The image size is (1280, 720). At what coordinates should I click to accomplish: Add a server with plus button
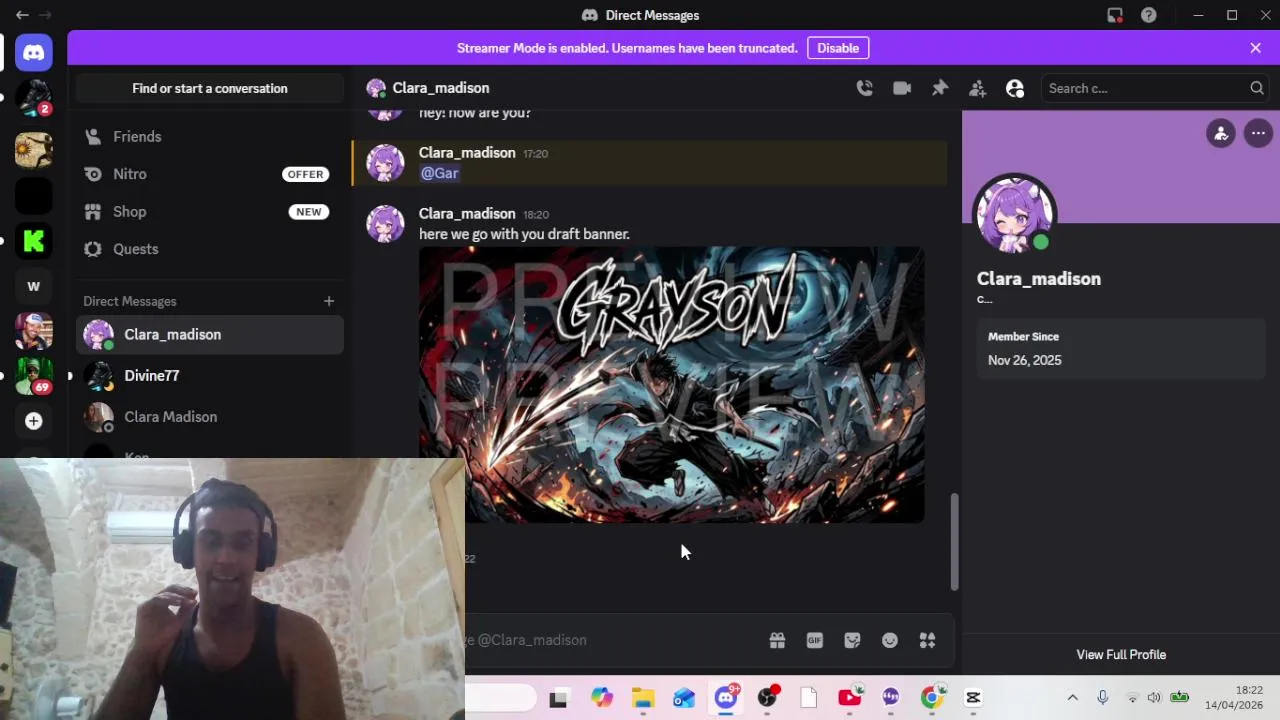34,421
